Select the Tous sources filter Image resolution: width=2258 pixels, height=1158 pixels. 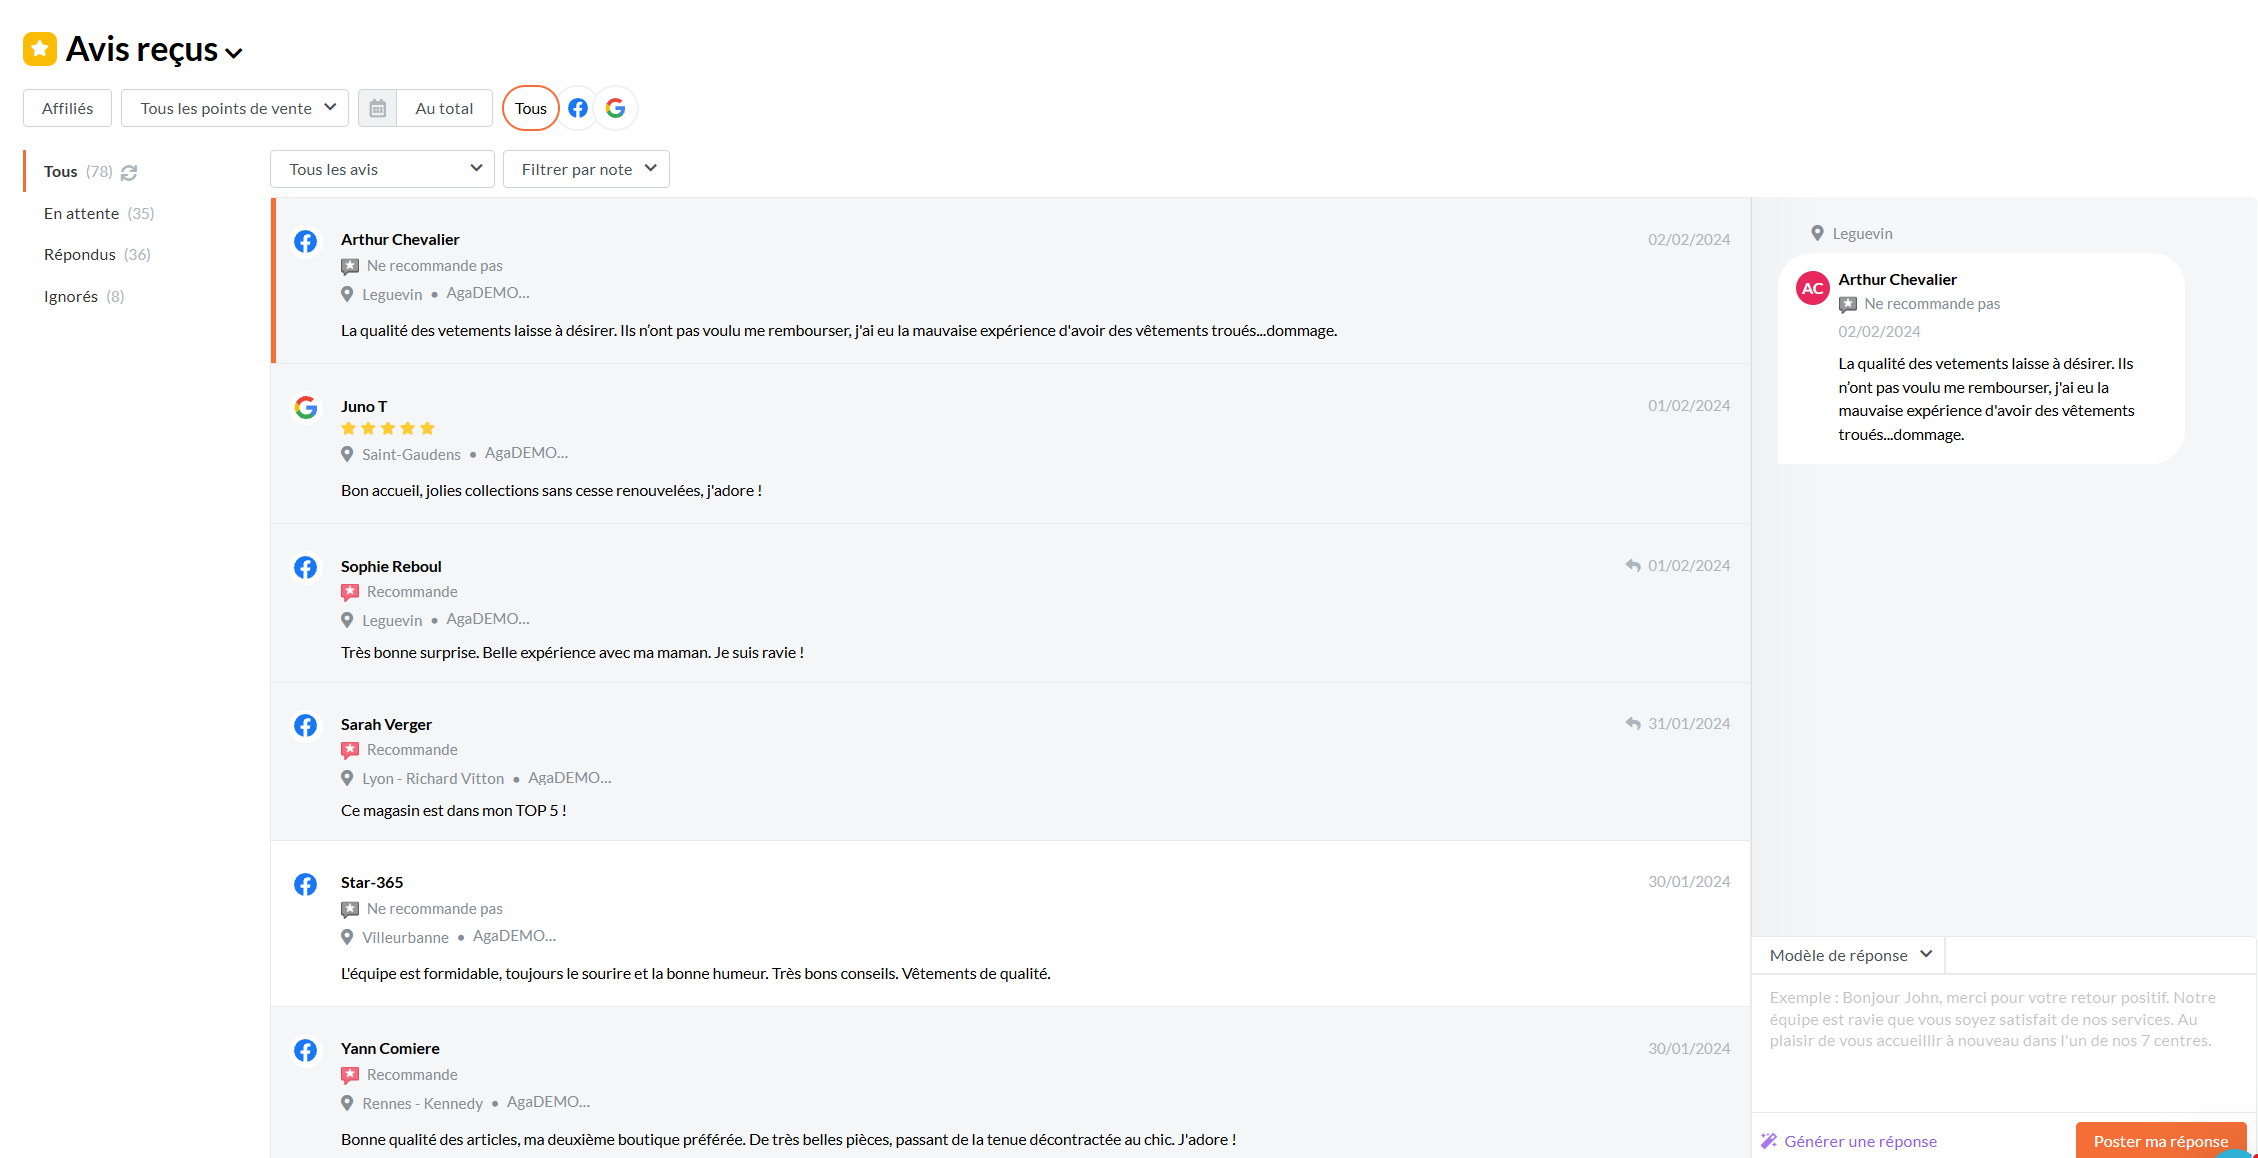point(531,108)
